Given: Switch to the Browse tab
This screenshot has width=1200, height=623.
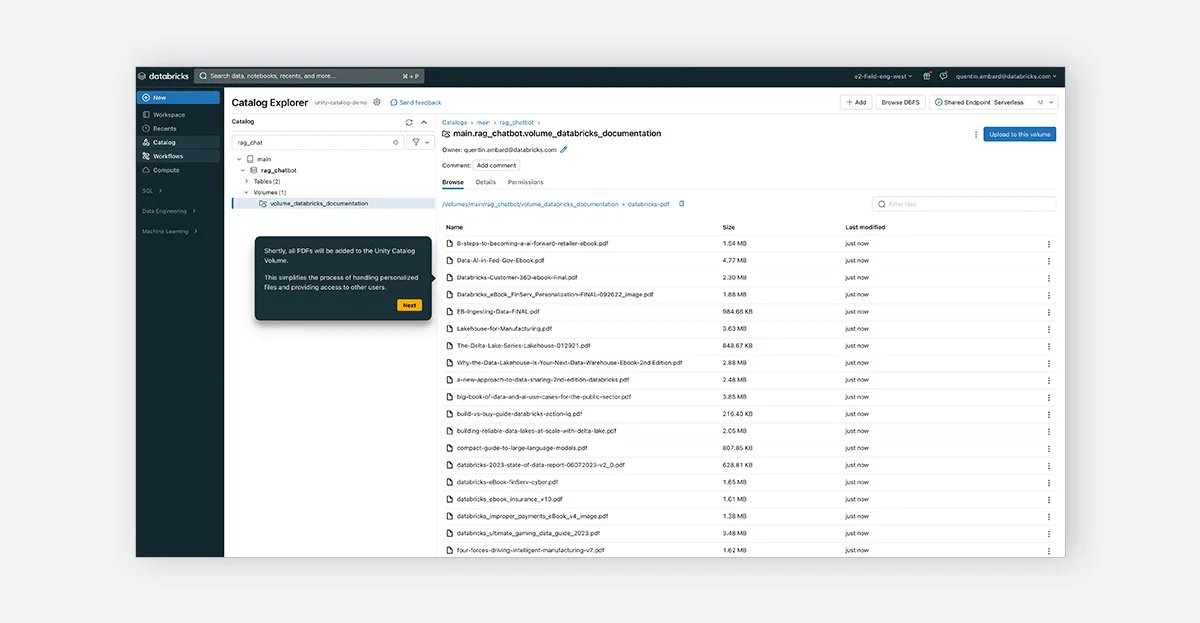Looking at the screenshot, I should point(453,182).
